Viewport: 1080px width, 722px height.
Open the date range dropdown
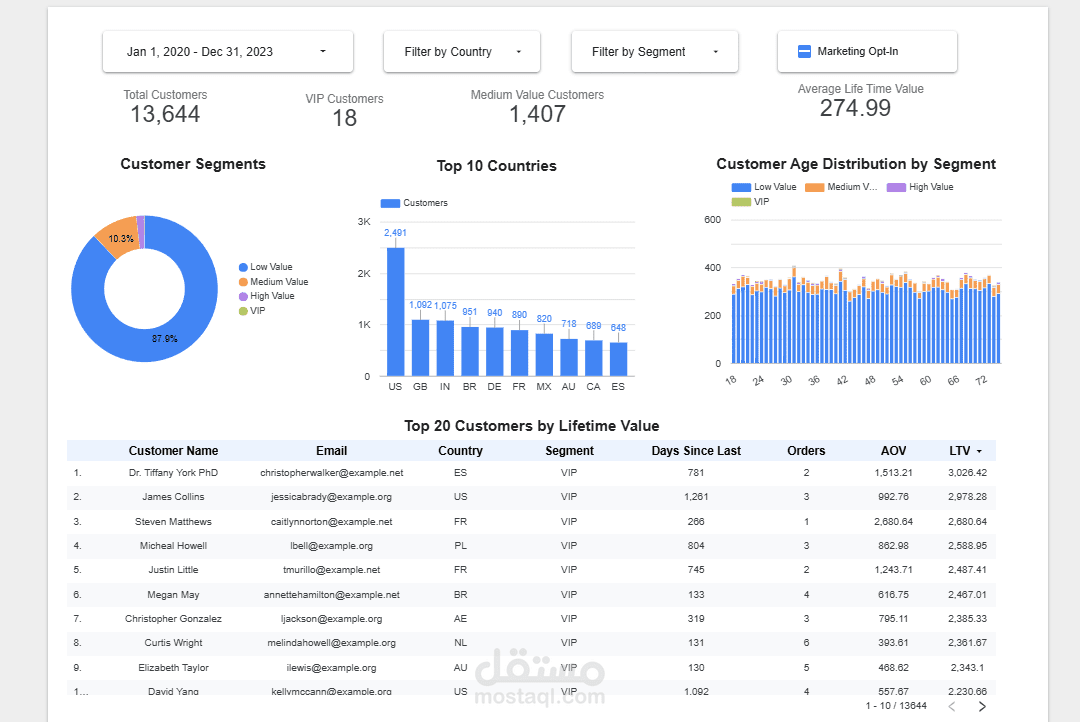coord(227,52)
